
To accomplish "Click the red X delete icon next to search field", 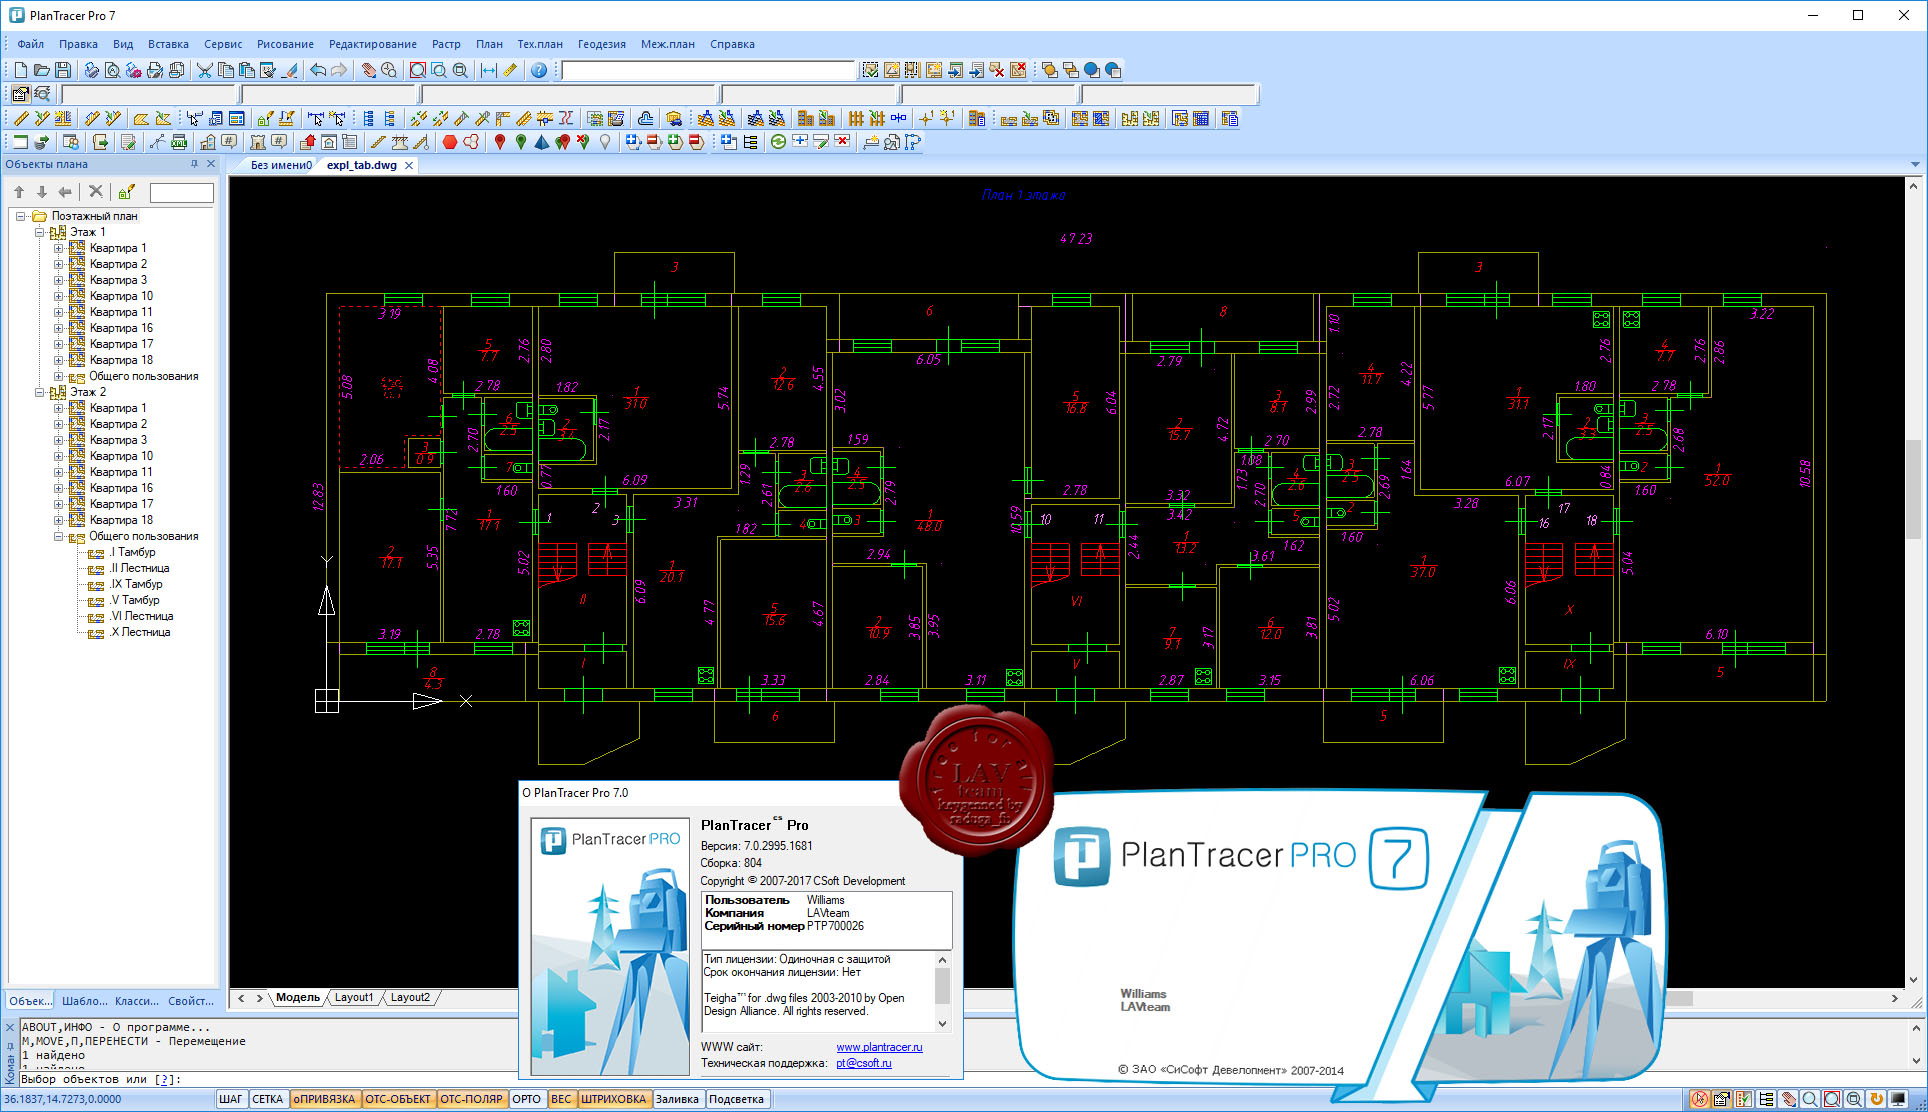I will pos(997,70).
